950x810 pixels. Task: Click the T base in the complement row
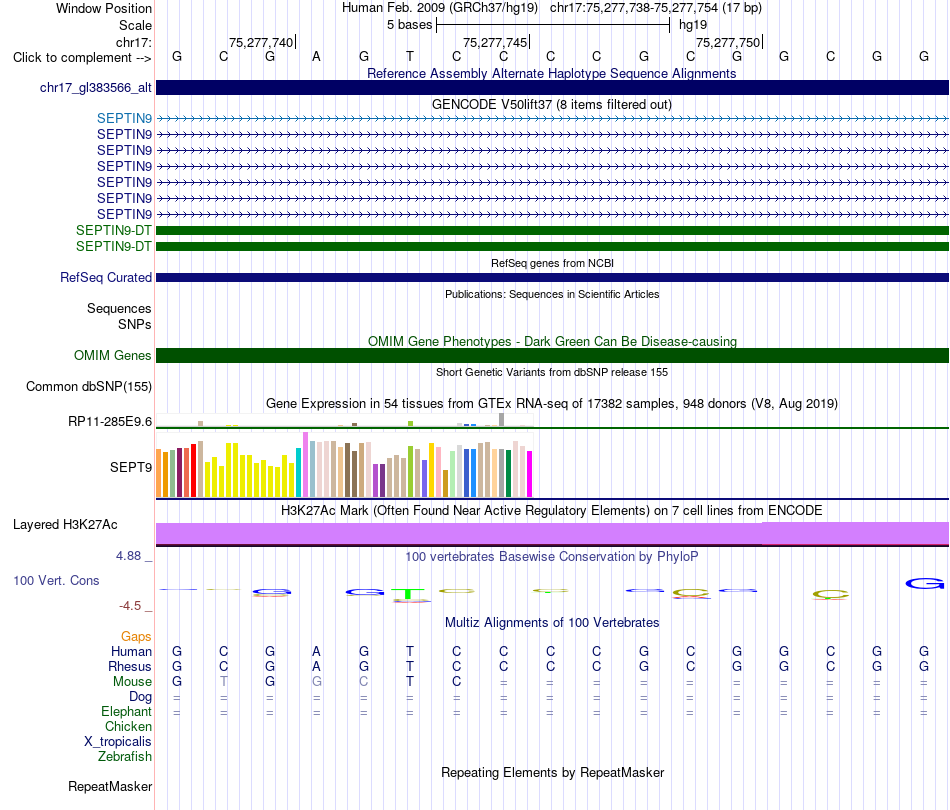click(410, 56)
